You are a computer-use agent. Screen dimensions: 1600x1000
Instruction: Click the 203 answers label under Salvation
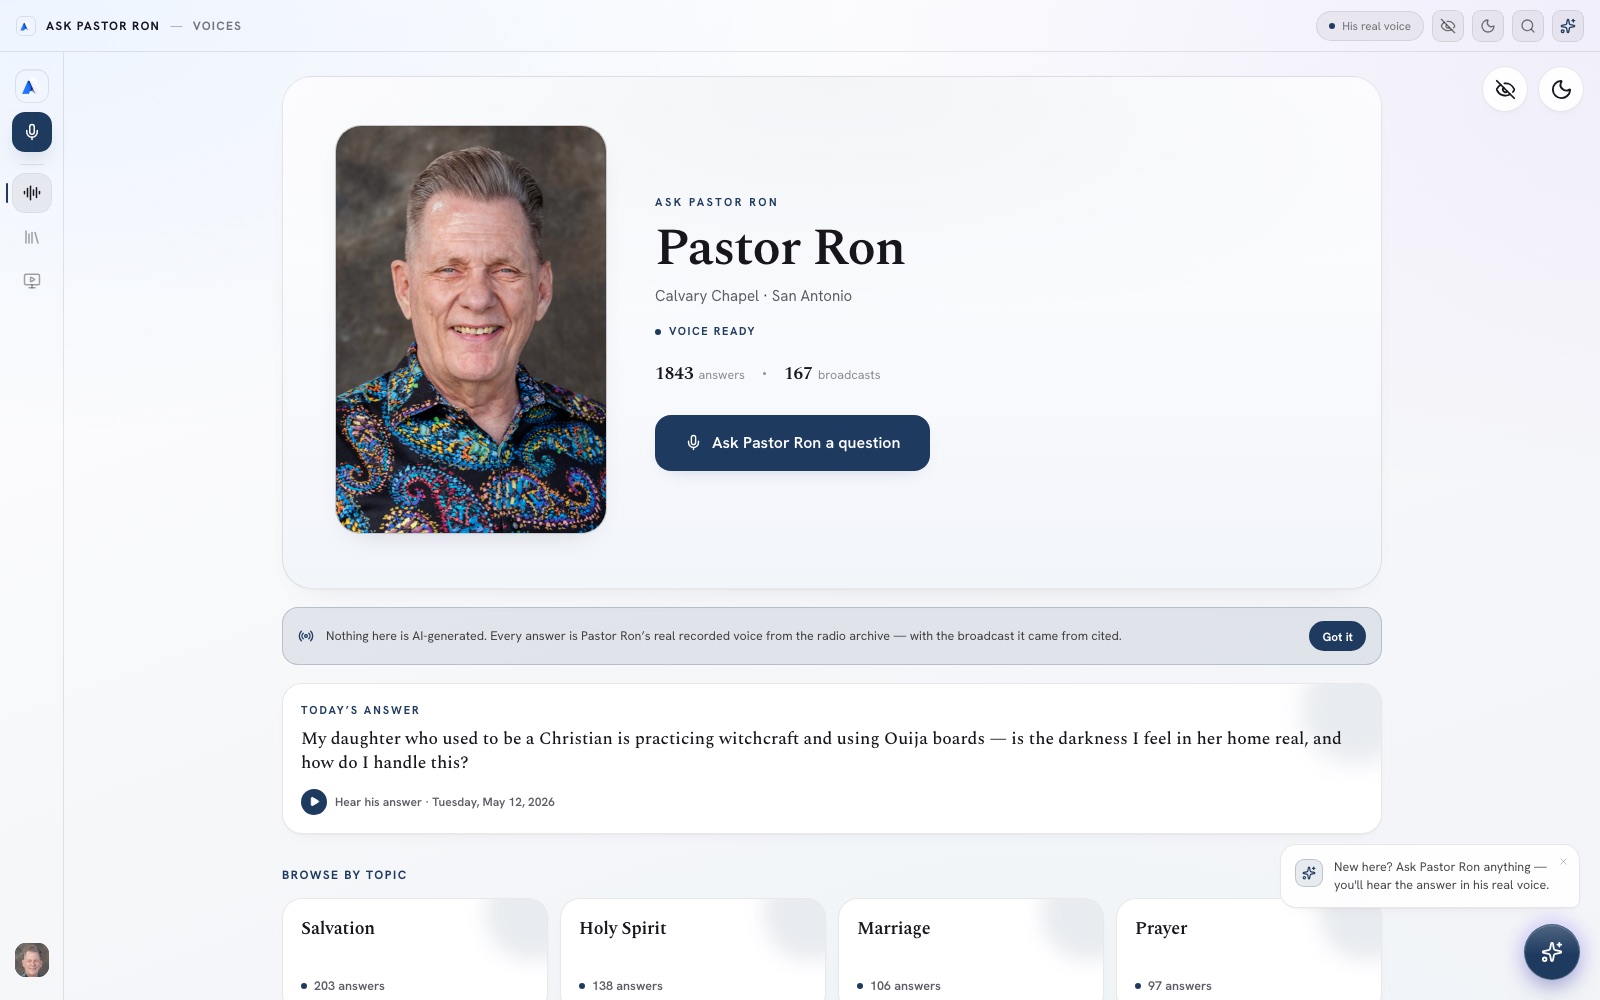pyautogui.click(x=343, y=986)
